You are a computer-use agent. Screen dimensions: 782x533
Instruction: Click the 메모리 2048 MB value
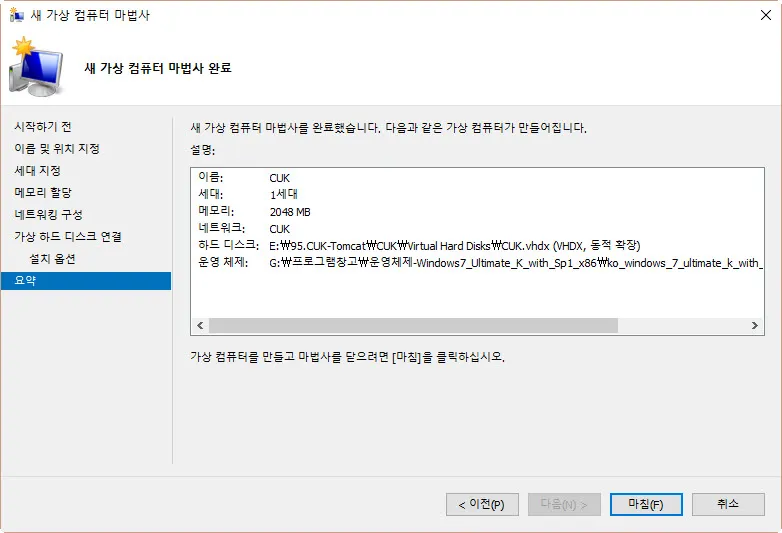click(290, 212)
